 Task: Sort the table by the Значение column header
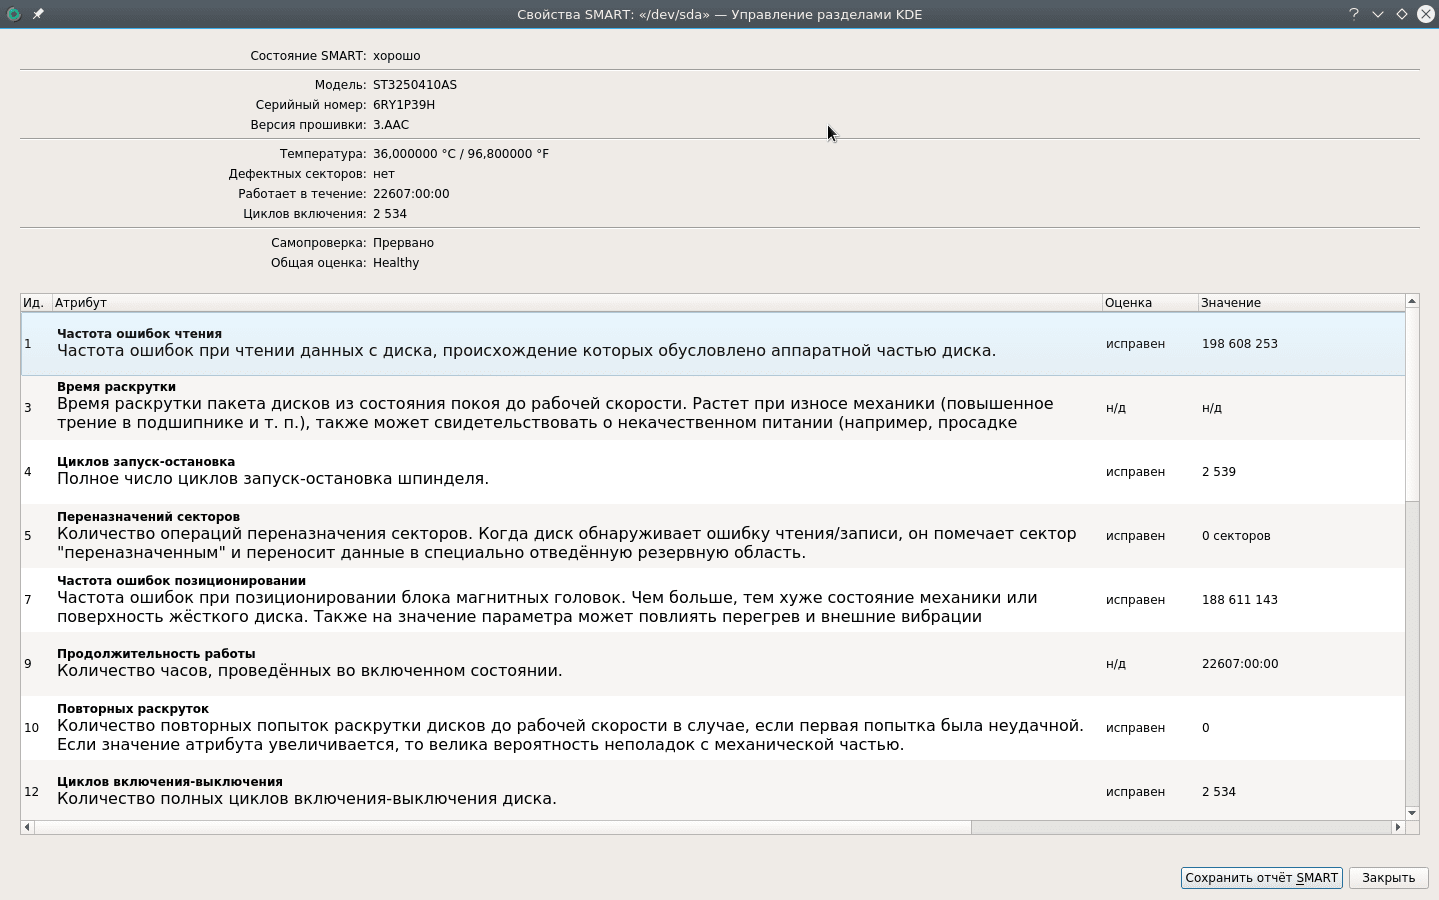(x=1300, y=302)
